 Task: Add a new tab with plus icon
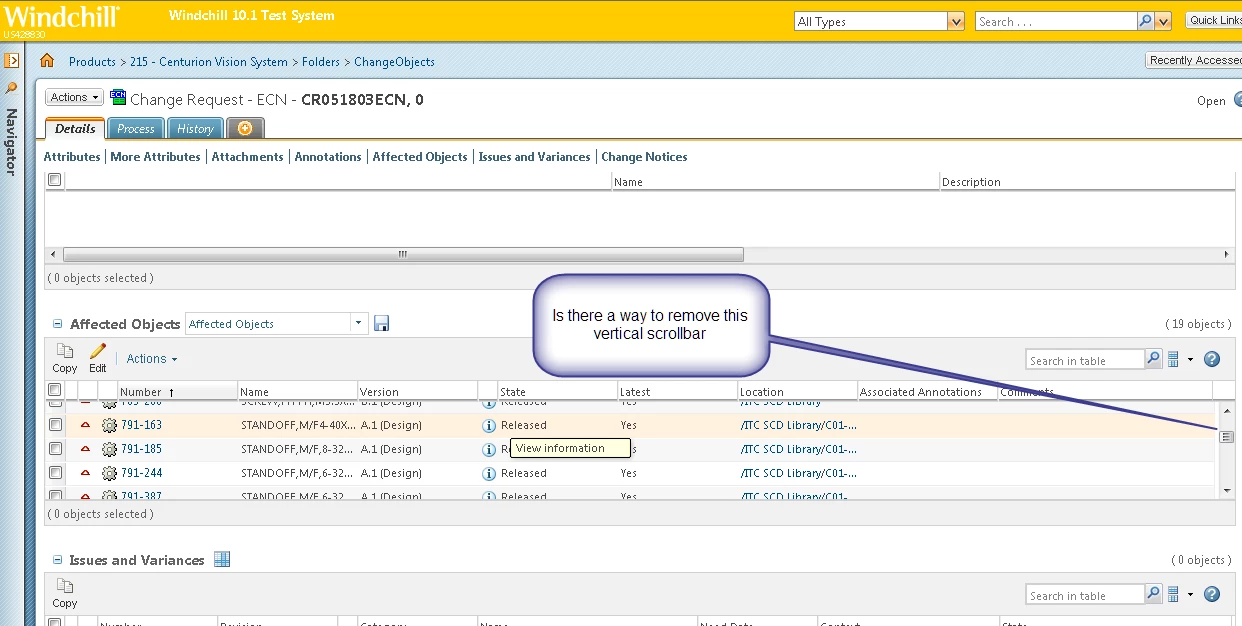click(x=245, y=129)
